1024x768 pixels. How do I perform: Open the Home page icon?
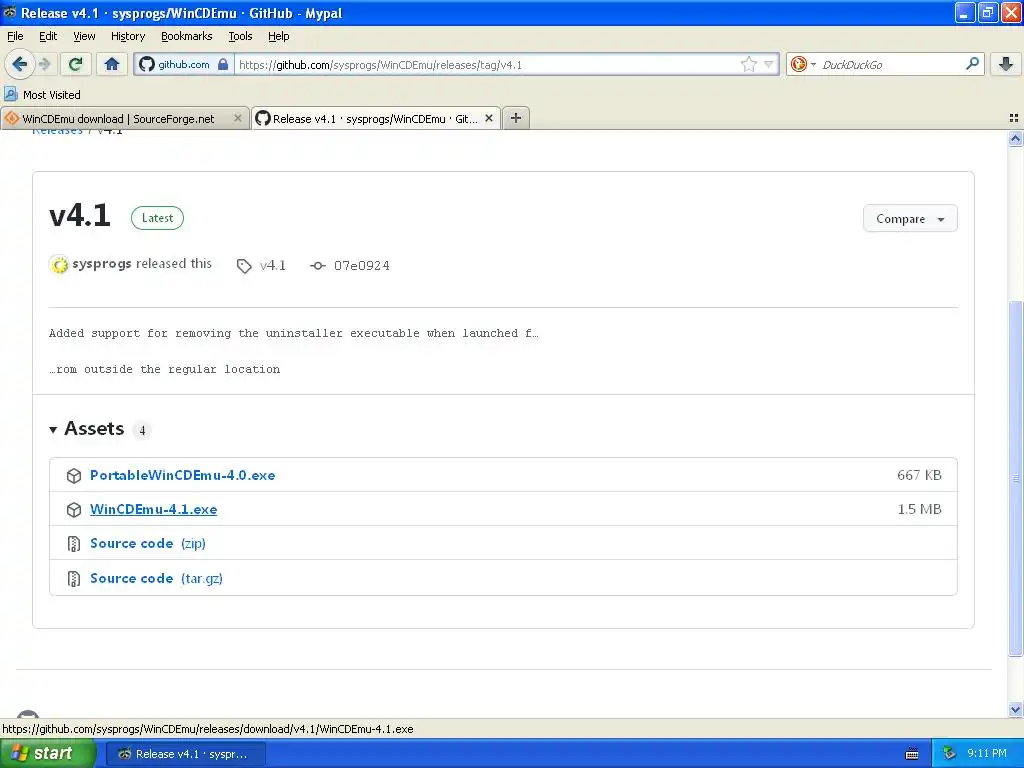[x=112, y=64]
